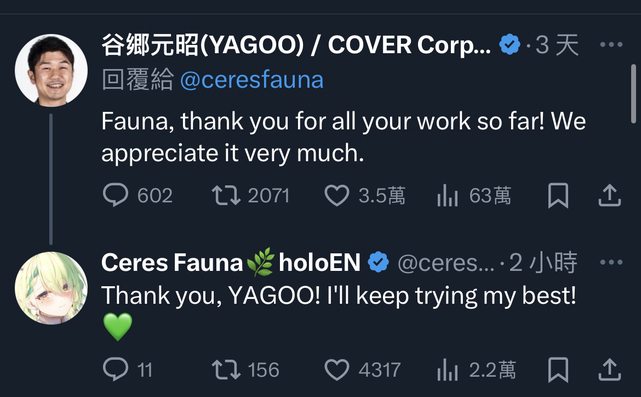Open Ceres Fauna's avatar
The image size is (641, 397).
click(x=51, y=288)
